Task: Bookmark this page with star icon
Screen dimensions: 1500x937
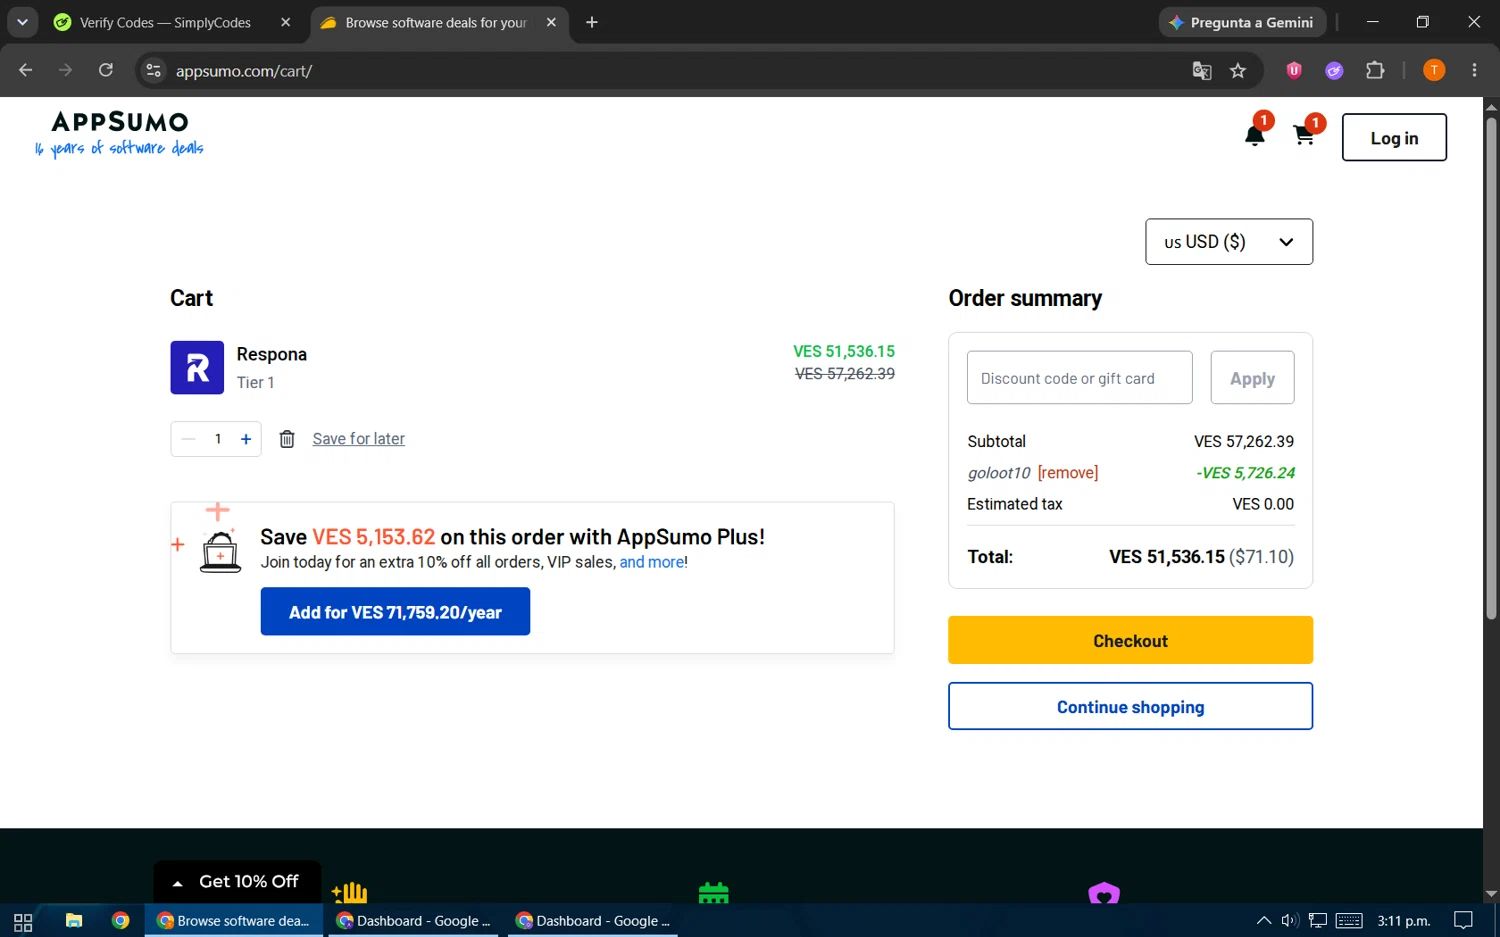Action: [x=1238, y=70]
